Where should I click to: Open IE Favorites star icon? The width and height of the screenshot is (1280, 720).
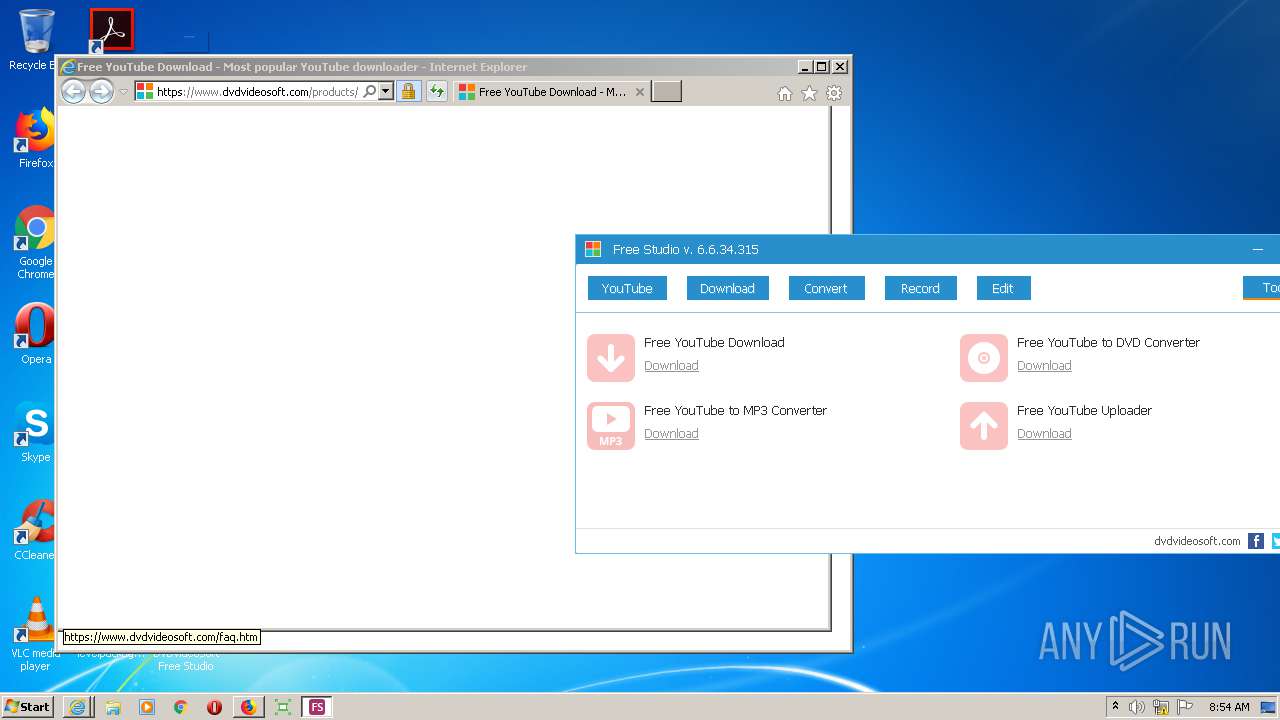click(809, 93)
